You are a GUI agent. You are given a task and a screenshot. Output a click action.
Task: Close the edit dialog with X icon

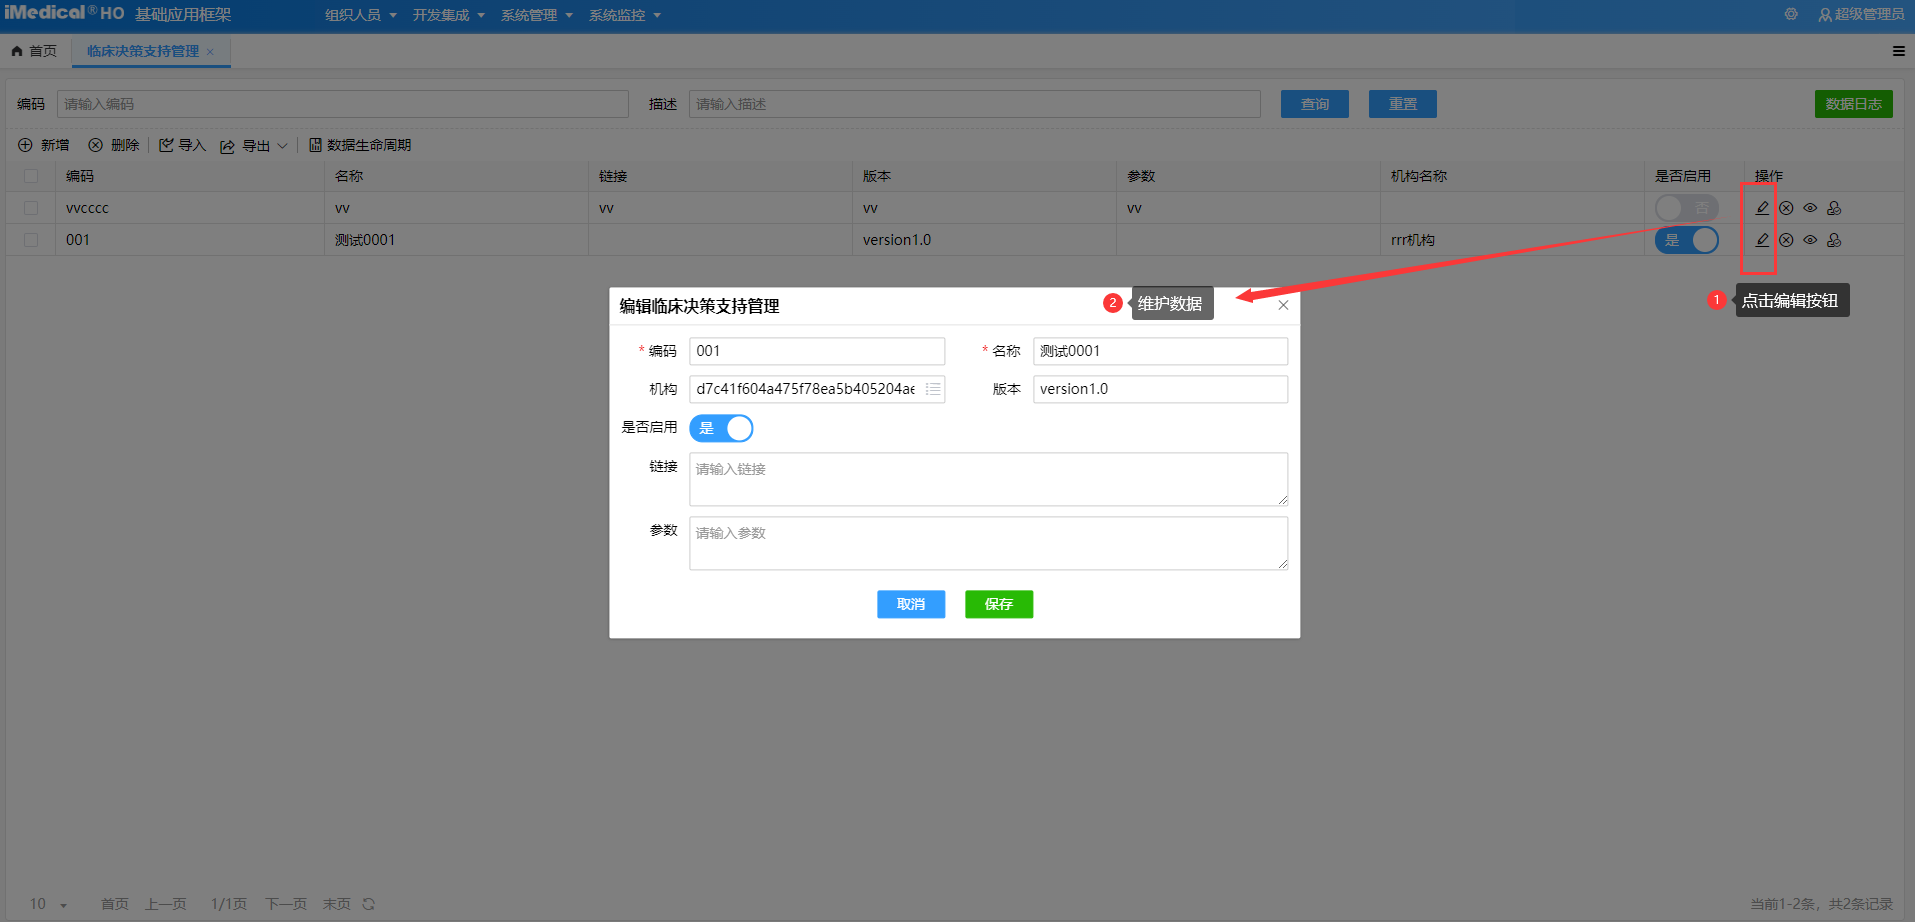(x=1283, y=305)
